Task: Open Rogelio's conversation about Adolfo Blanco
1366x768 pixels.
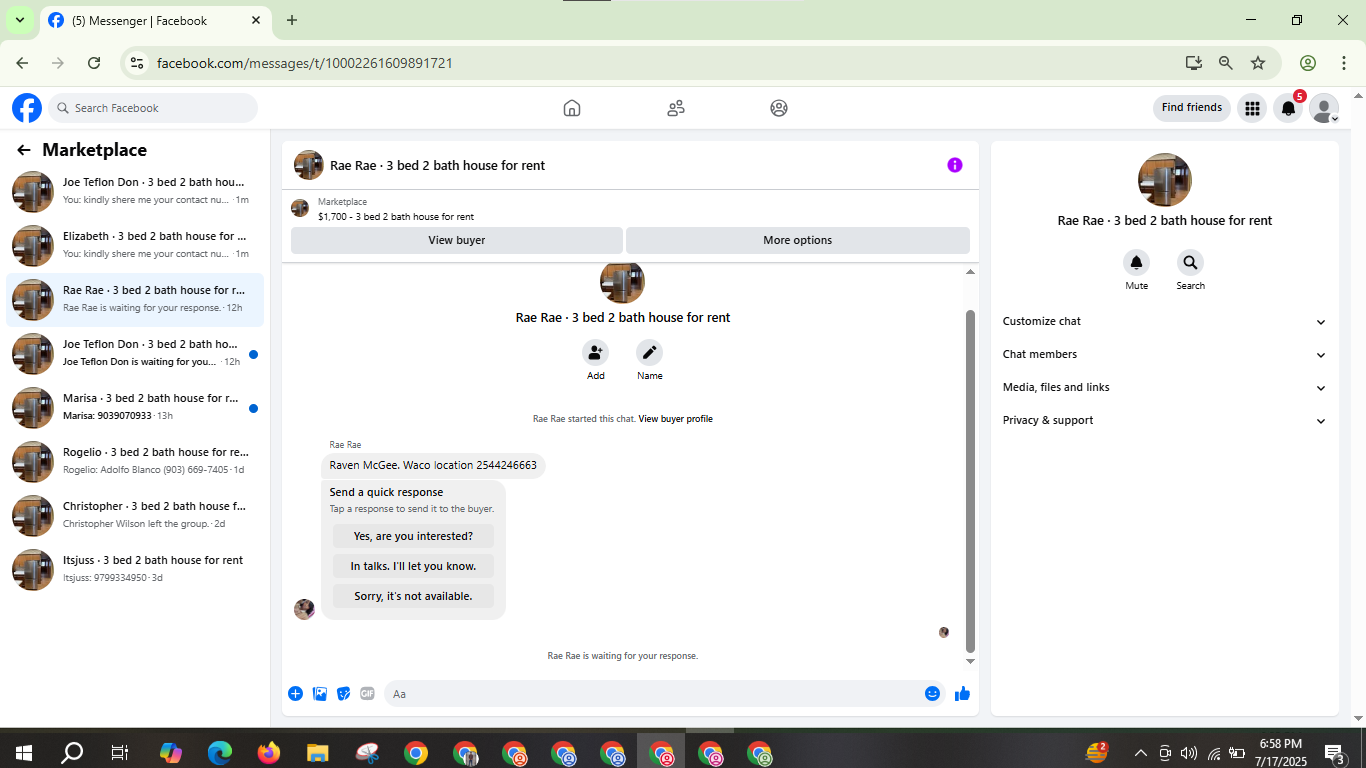Action: pyautogui.click(x=135, y=462)
